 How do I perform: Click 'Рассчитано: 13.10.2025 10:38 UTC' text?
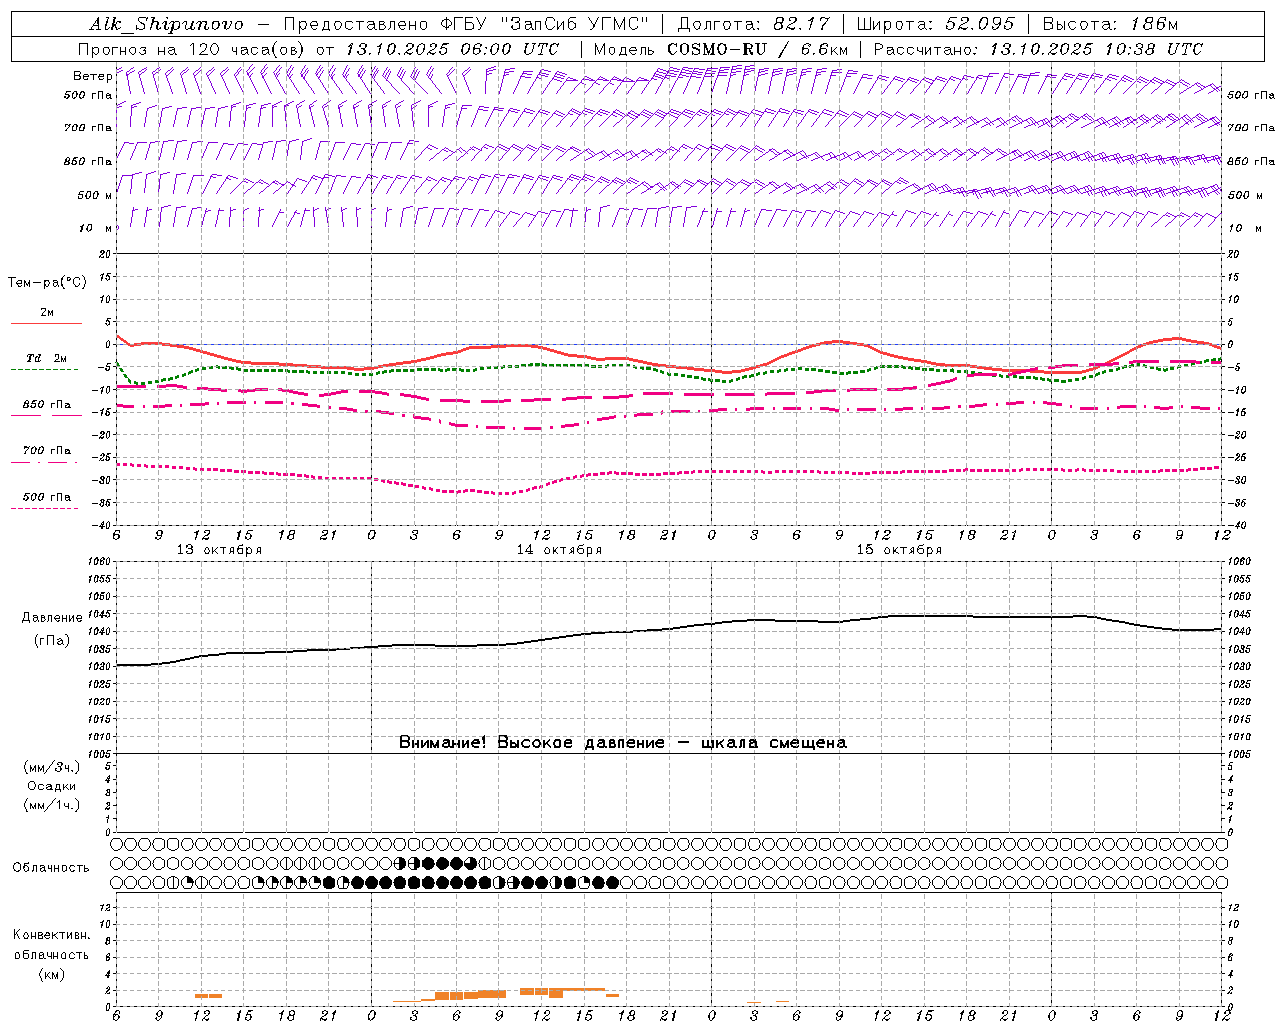point(1038,49)
